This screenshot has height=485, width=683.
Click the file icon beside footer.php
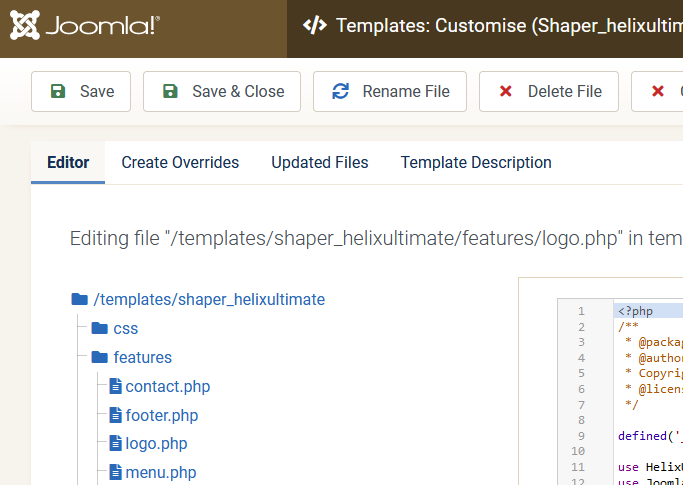[115, 415]
